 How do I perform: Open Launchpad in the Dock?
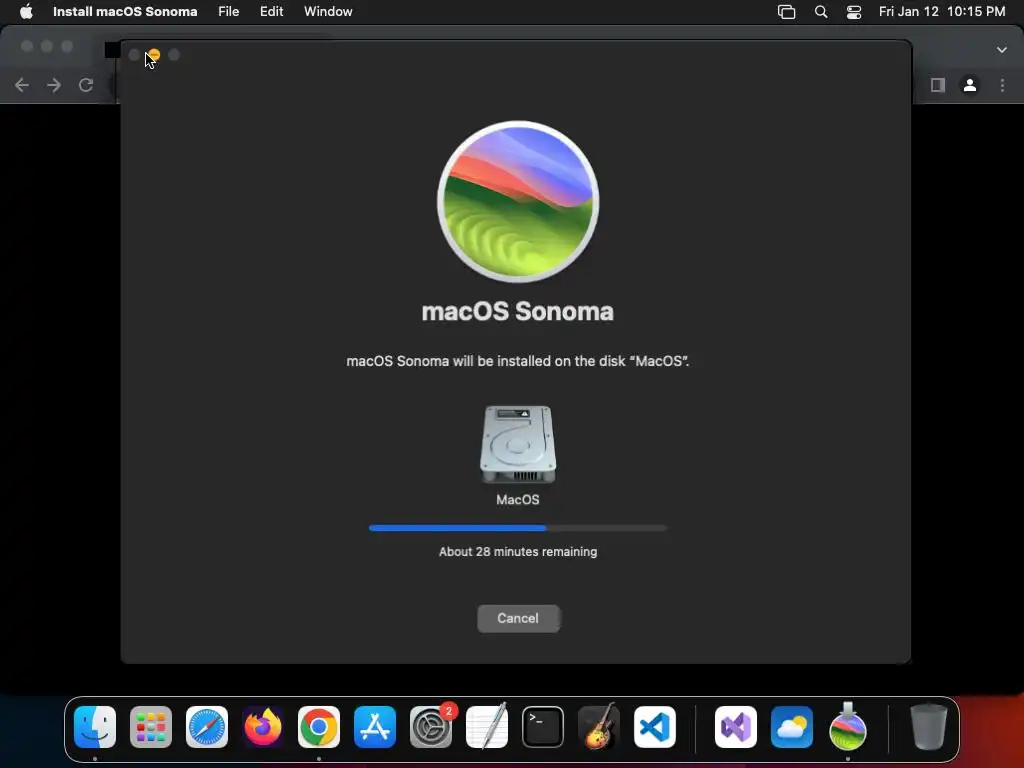coord(151,727)
